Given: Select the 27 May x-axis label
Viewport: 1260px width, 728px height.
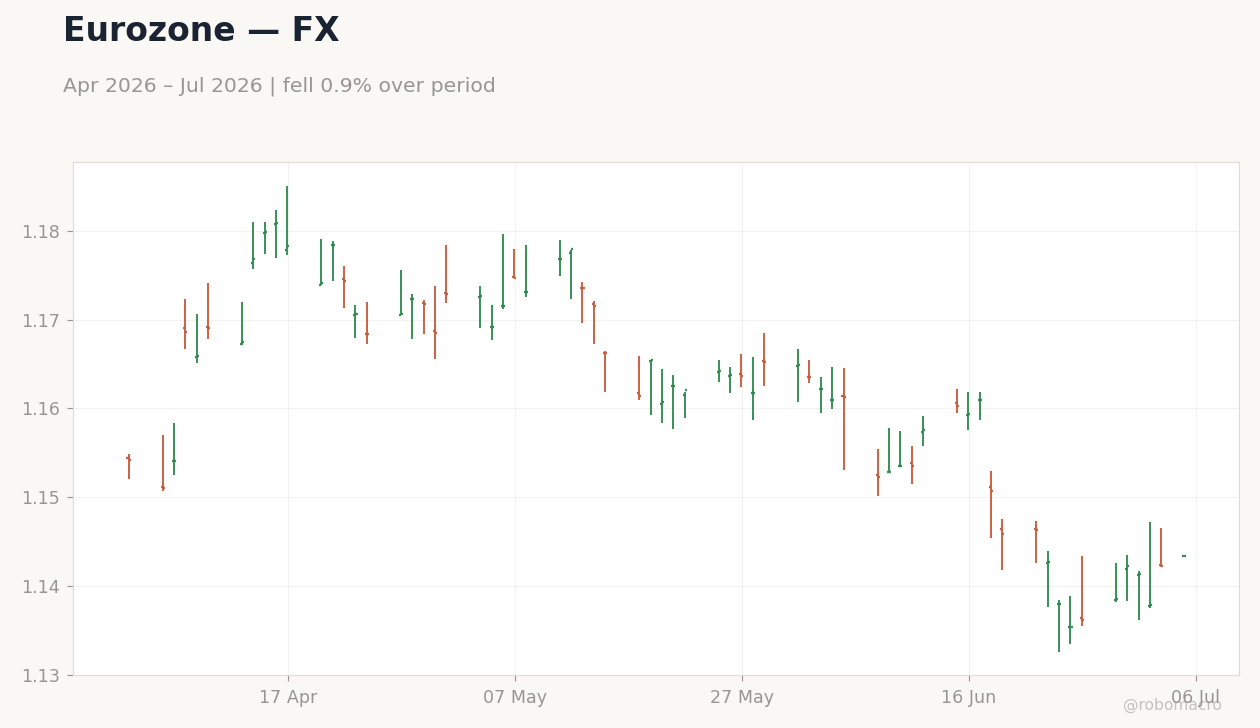Looking at the screenshot, I should click(x=742, y=698).
